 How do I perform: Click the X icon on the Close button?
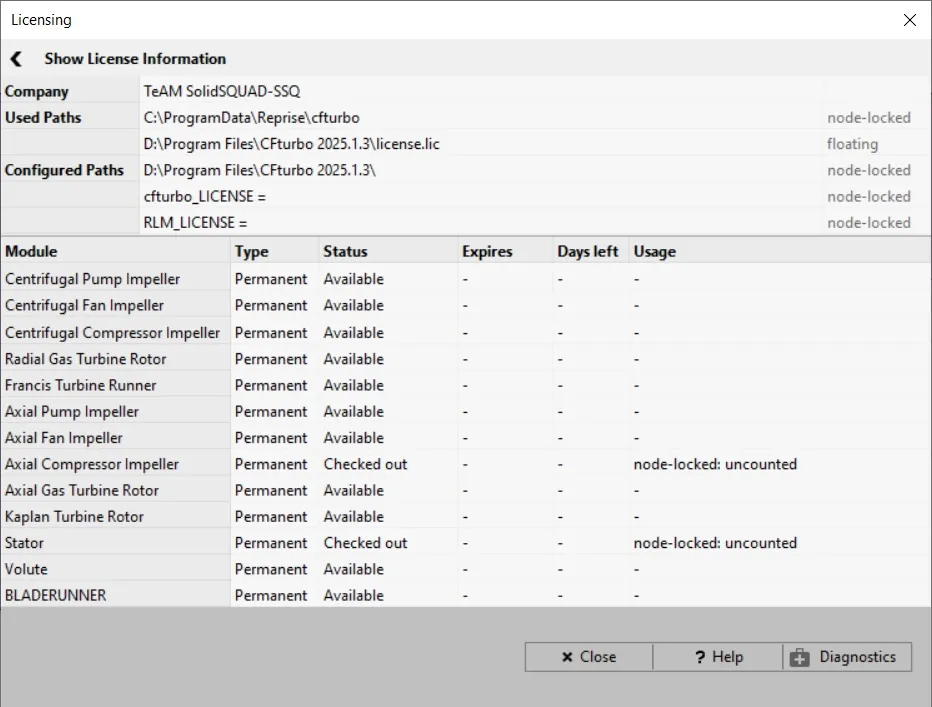pos(567,657)
